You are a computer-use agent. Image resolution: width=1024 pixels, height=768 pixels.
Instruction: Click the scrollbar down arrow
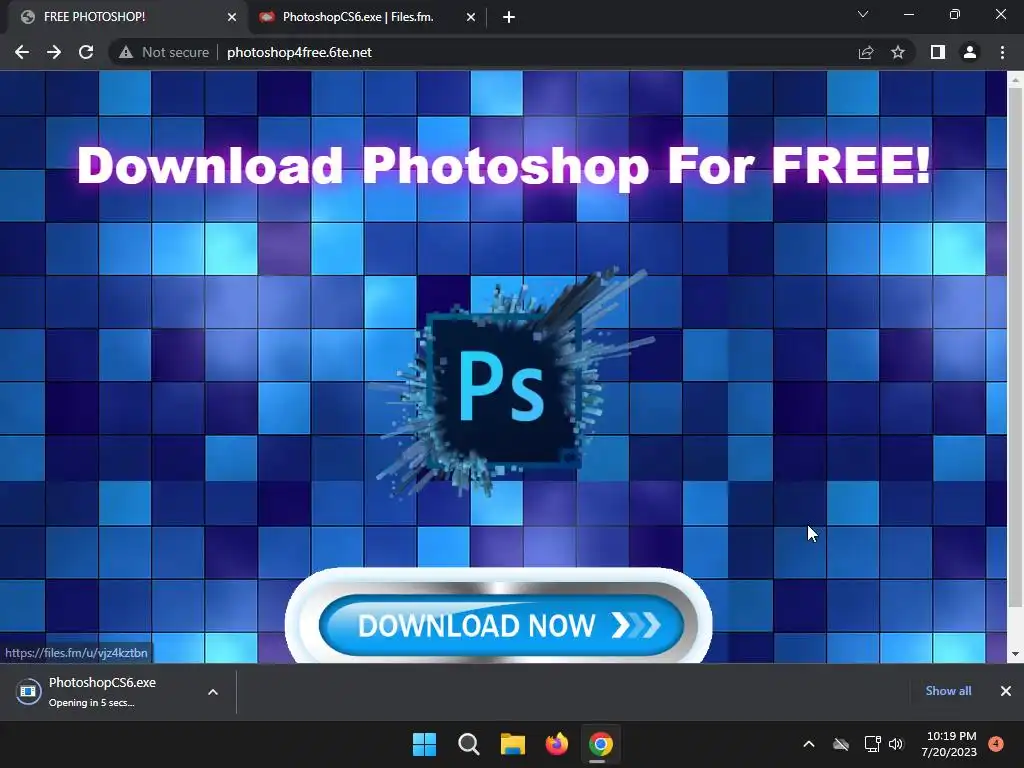coord(1015,654)
